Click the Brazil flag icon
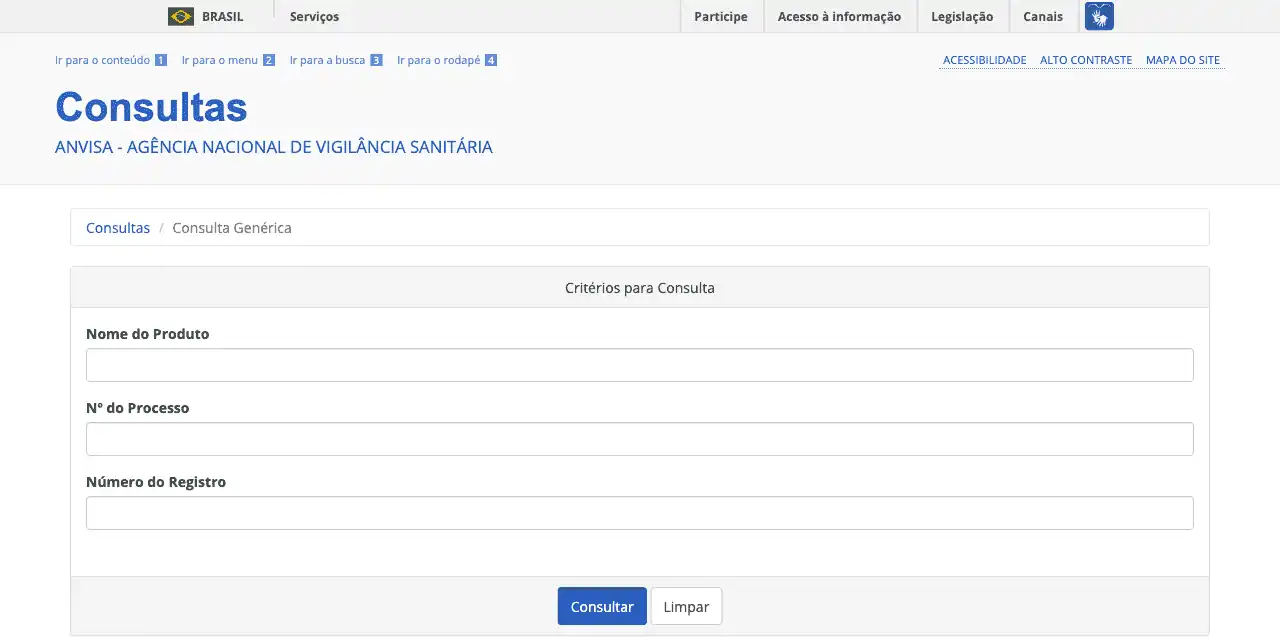1280x637 pixels. (x=181, y=16)
